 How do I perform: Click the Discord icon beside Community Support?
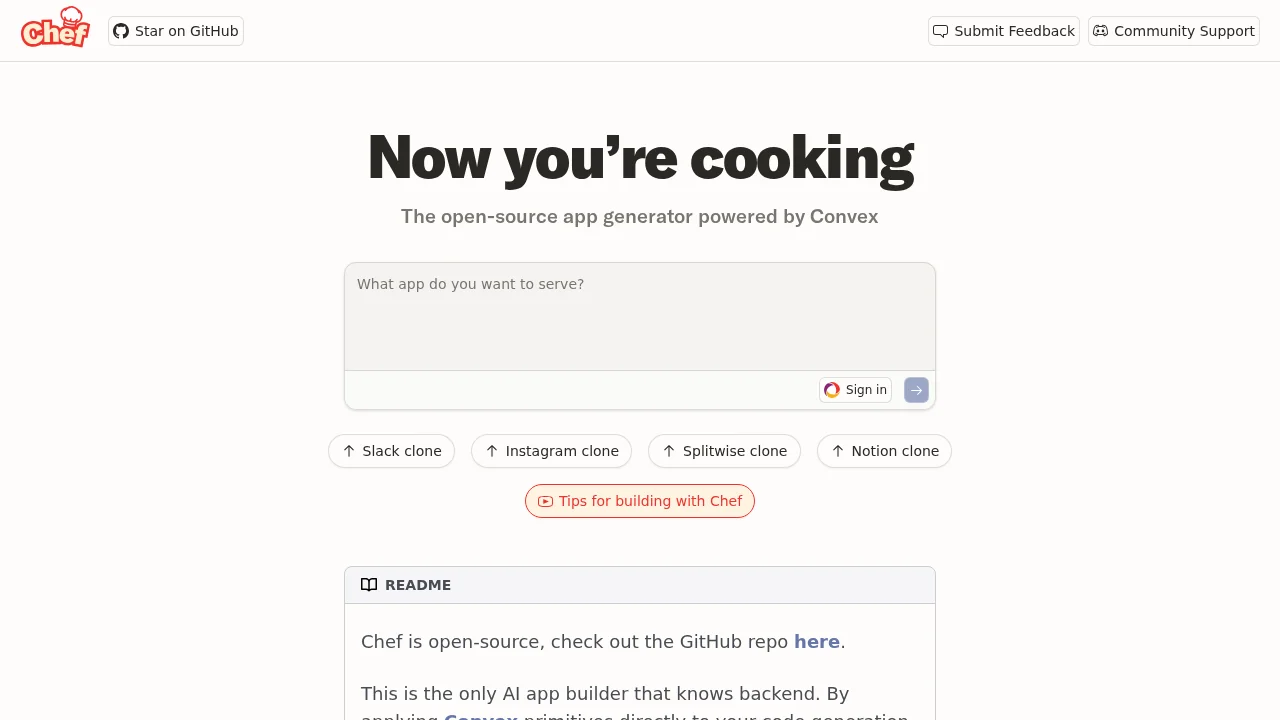(x=1100, y=31)
